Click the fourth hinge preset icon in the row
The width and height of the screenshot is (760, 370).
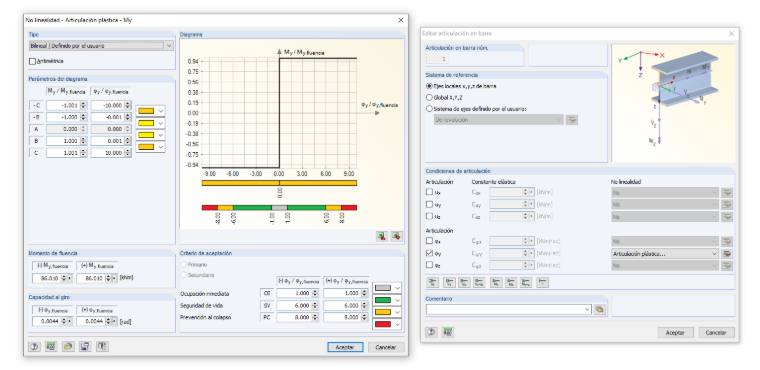479,282
